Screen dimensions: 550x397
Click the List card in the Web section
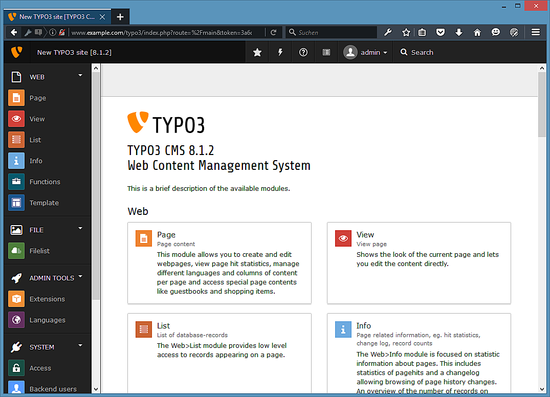pos(219,353)
